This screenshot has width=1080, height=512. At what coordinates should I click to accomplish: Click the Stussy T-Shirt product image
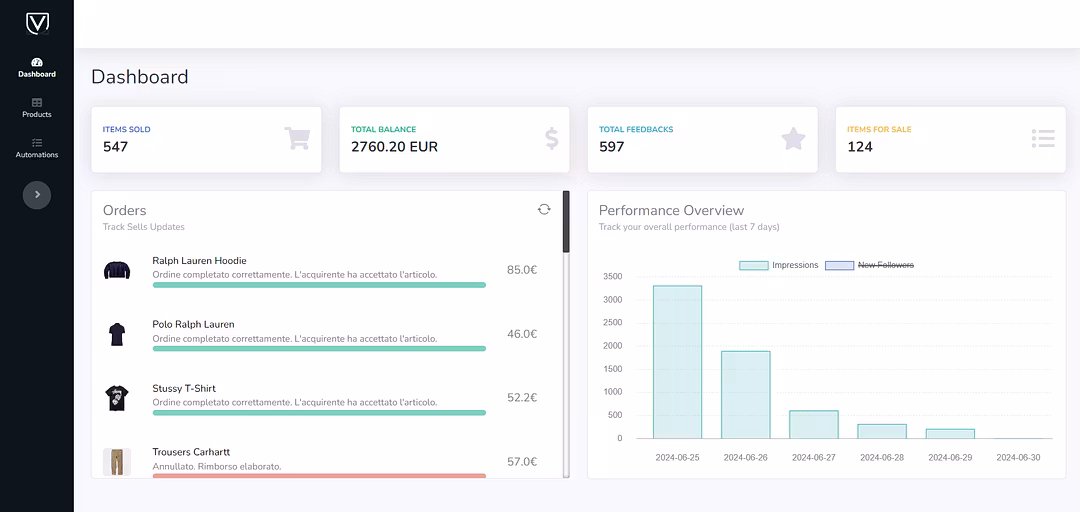(117, 398)
